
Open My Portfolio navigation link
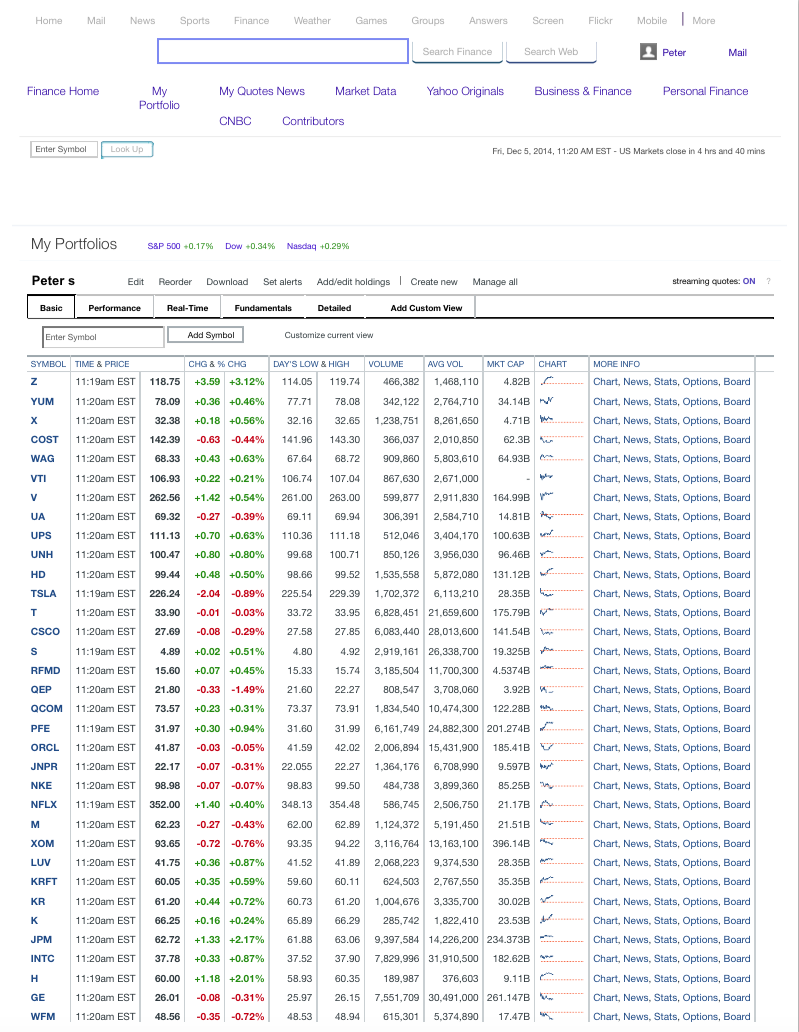point(159,98)
